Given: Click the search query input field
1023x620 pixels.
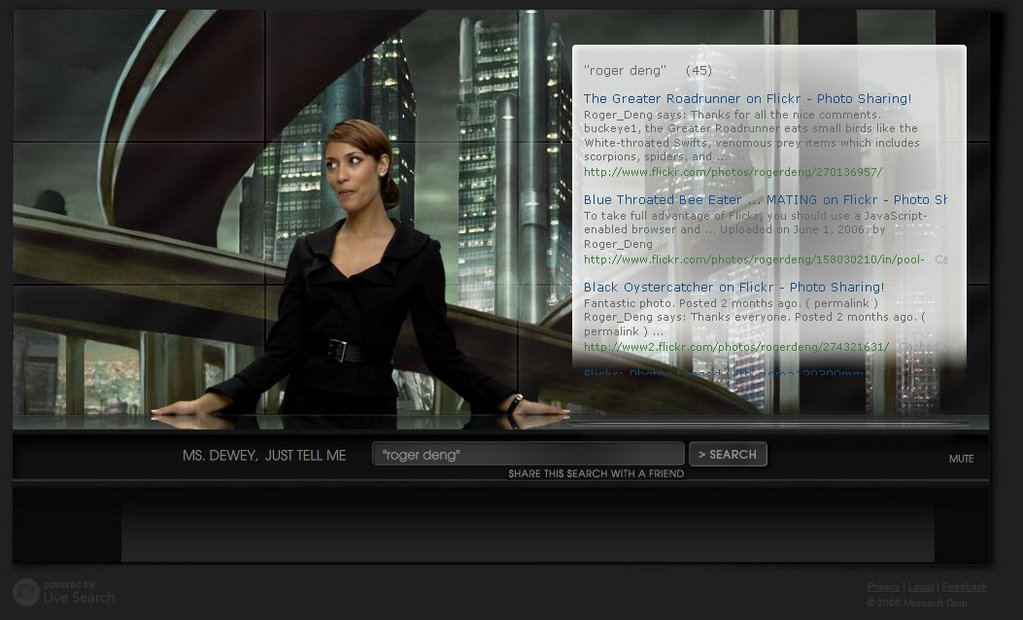Looking at the screenshot, I should [528, 454].
